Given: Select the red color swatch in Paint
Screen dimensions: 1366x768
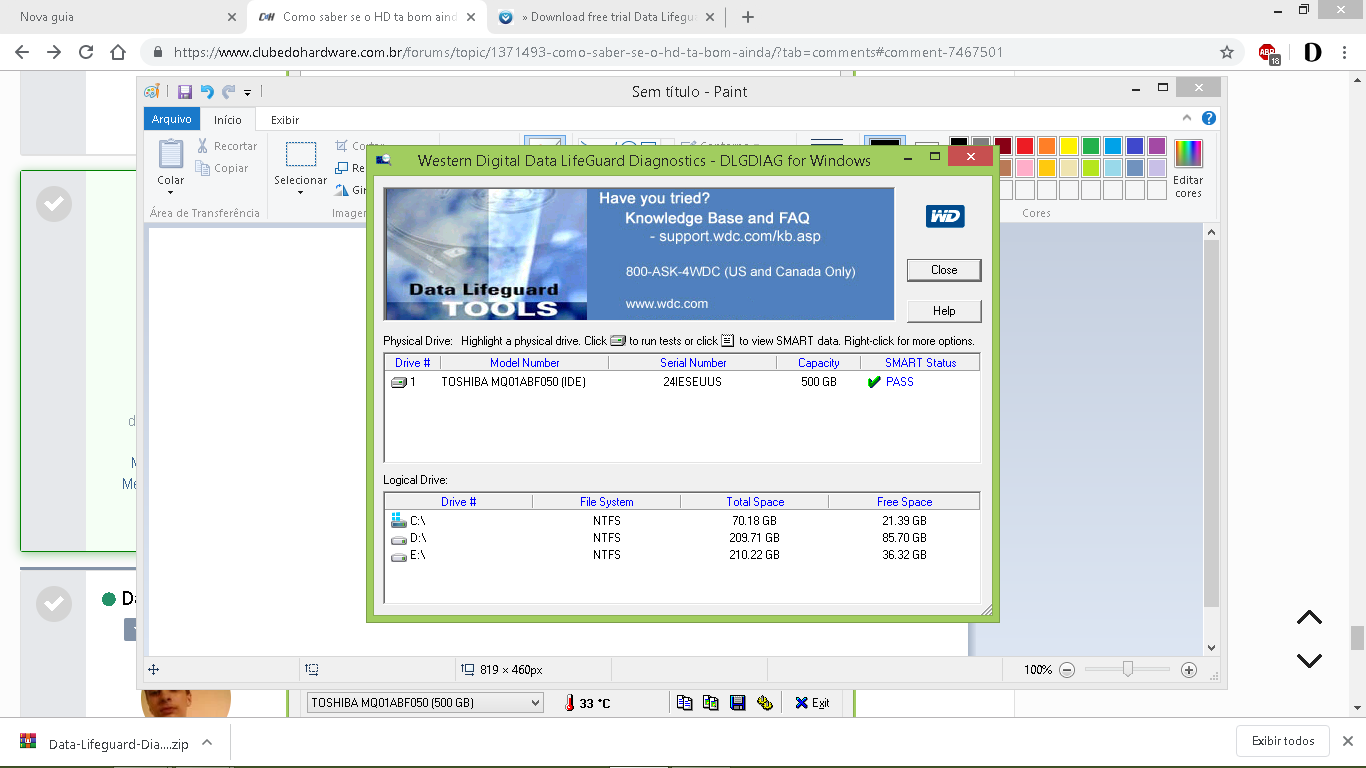Looking at the screenshot, I should 1025,146.
